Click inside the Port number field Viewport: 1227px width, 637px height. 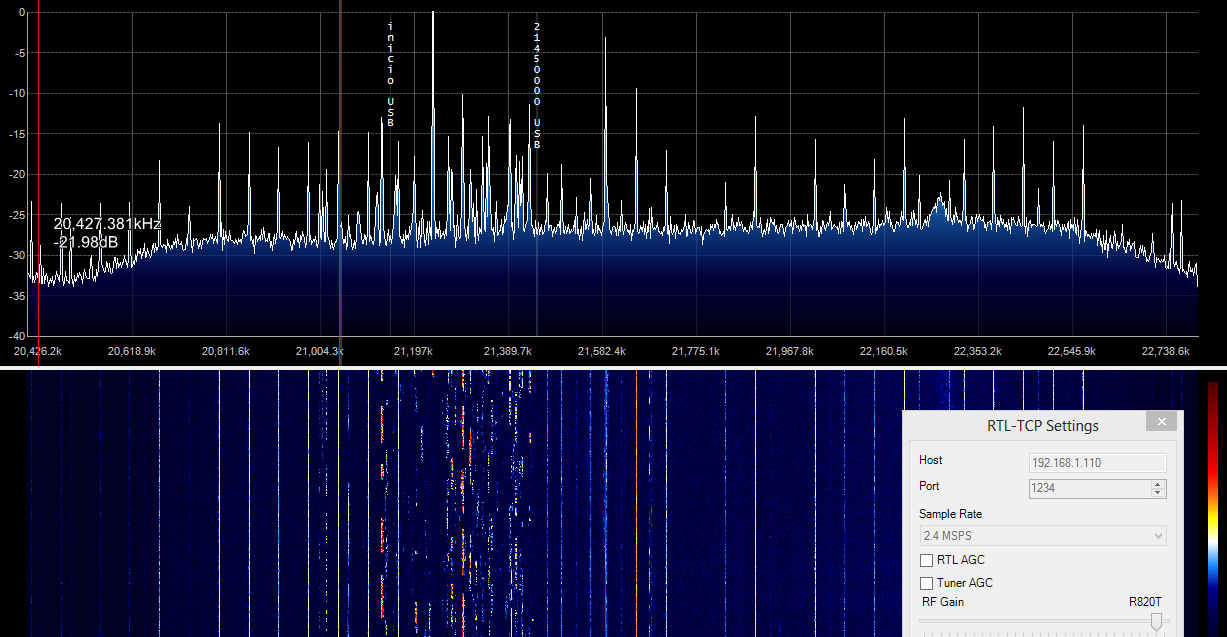click(x=1089, y=488)
